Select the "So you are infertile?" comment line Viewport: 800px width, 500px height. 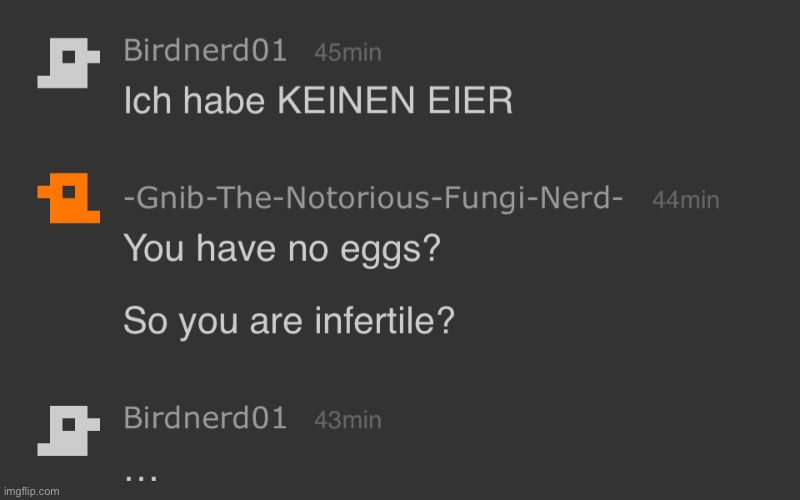(289, 321)
